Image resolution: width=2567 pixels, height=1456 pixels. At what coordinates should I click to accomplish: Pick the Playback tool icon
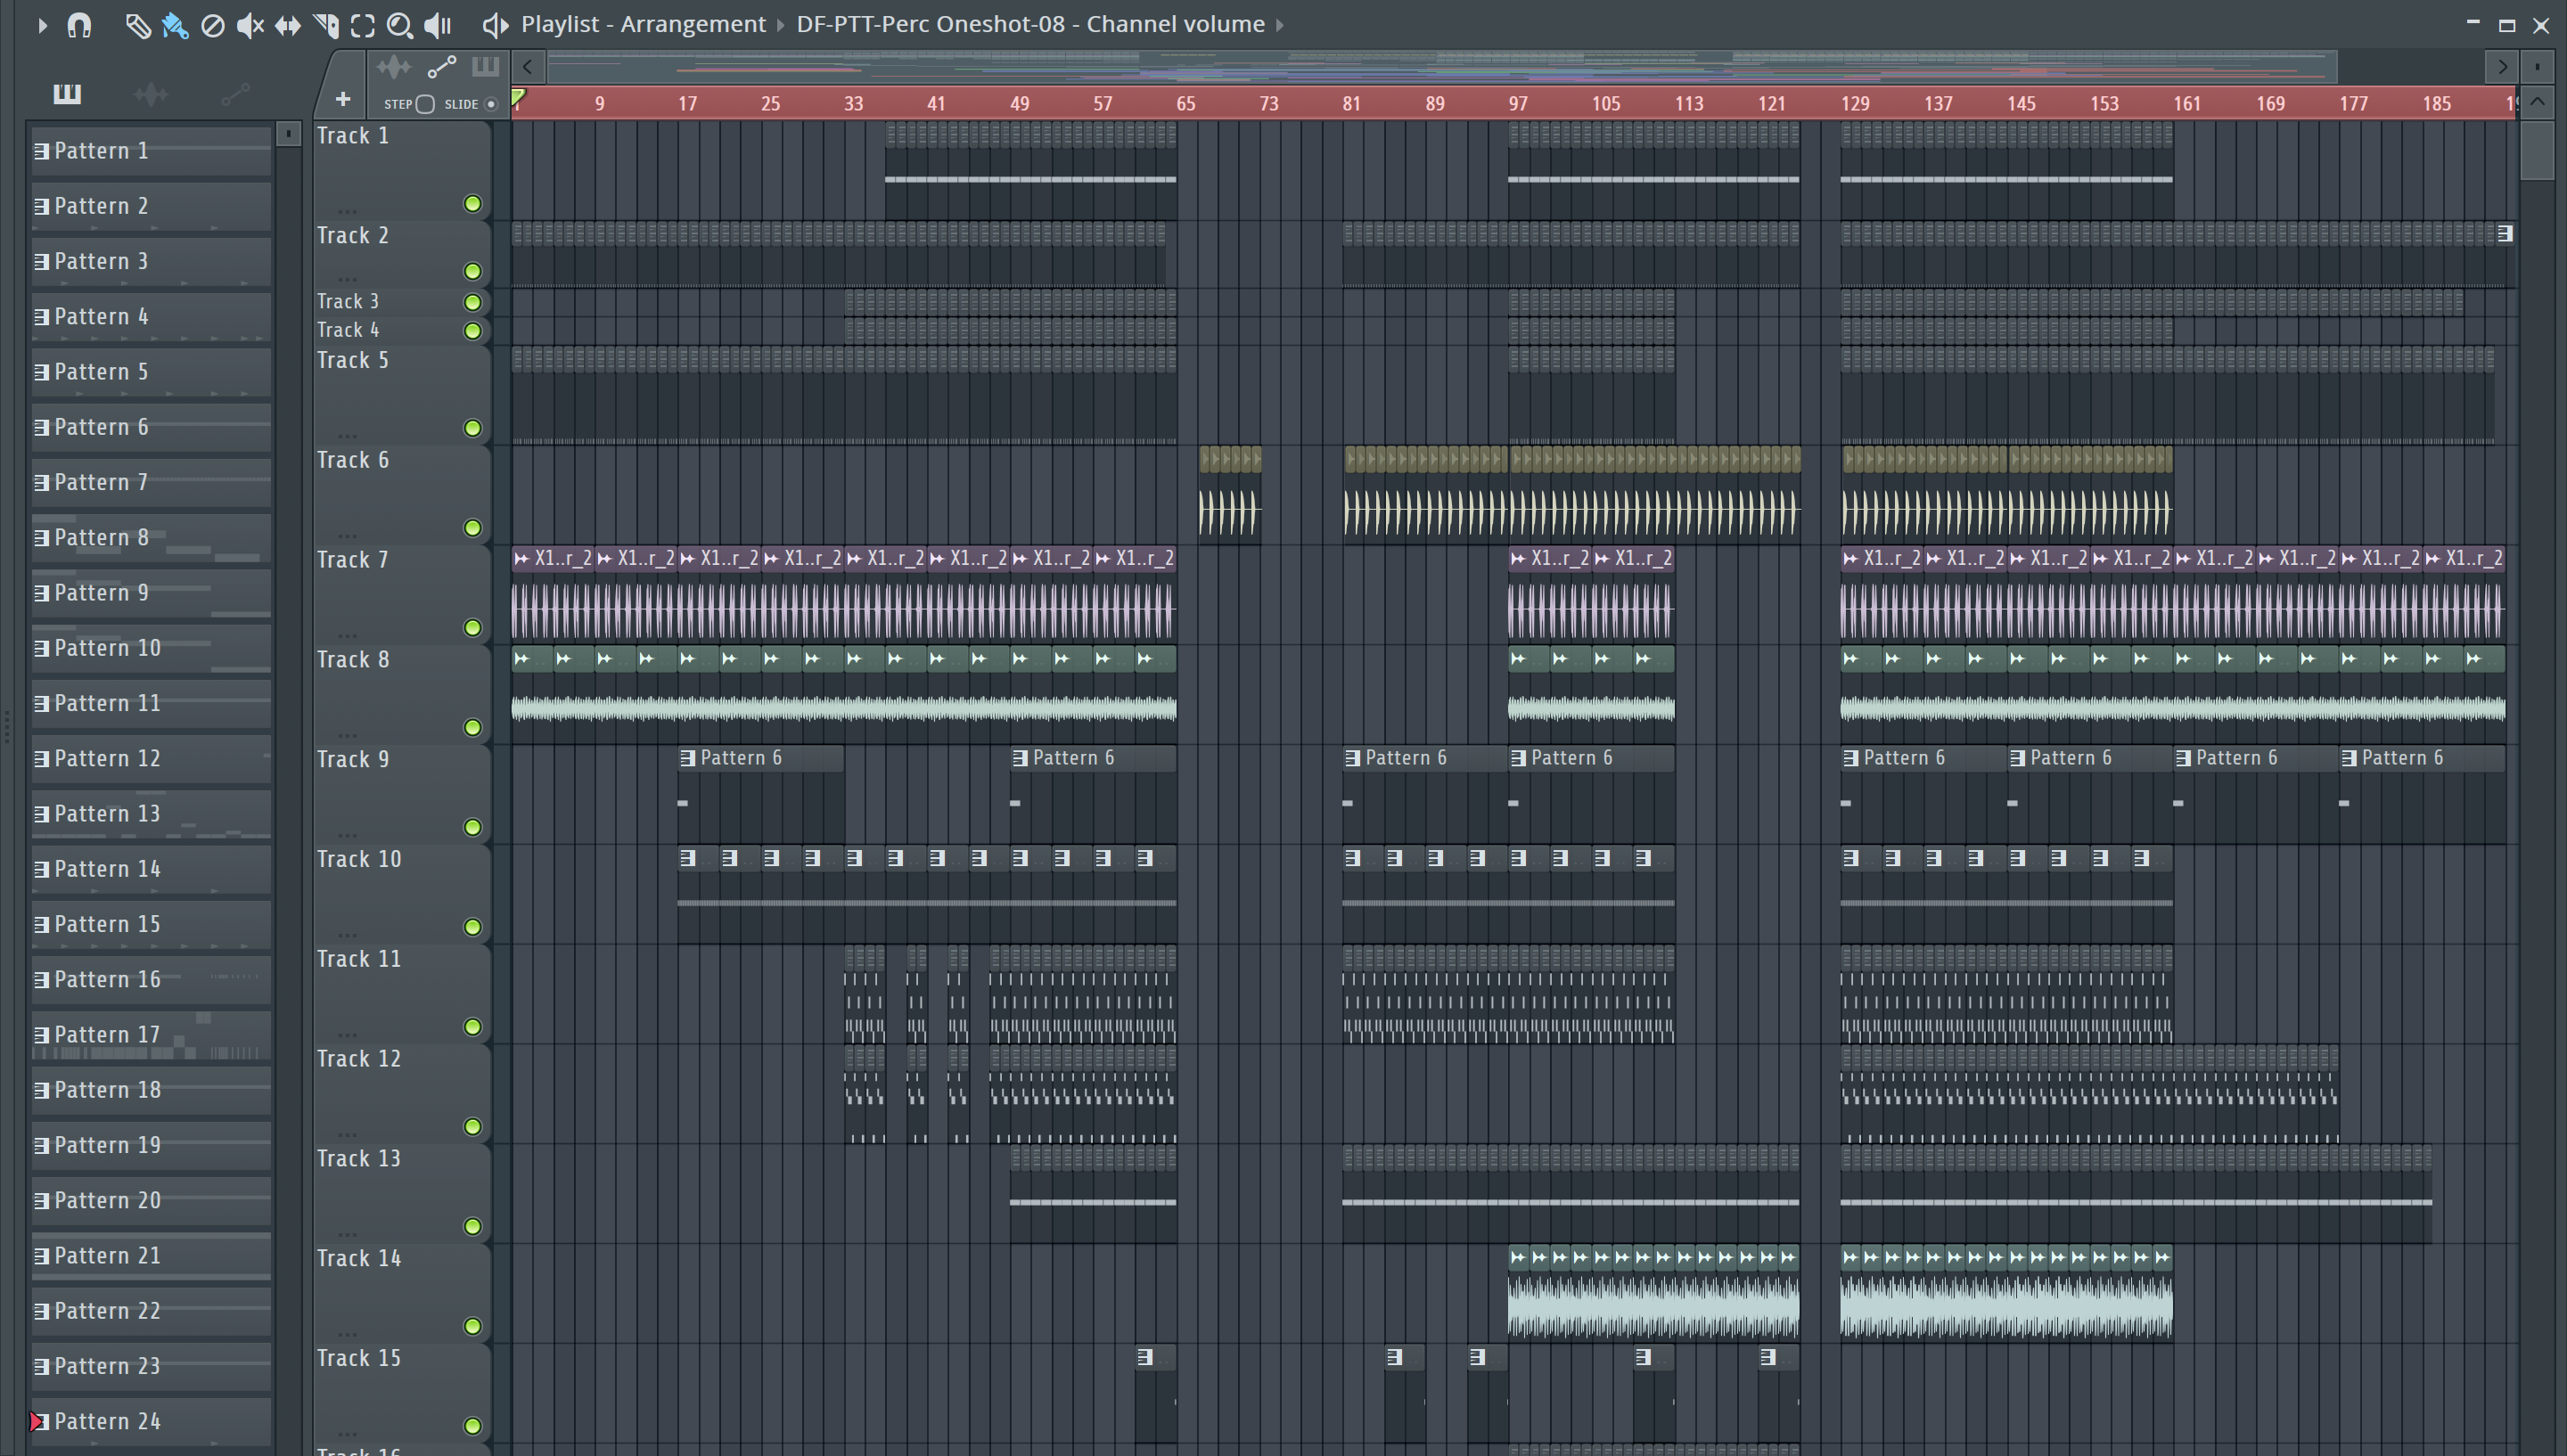pyautogui.click(x=438, y=25)
